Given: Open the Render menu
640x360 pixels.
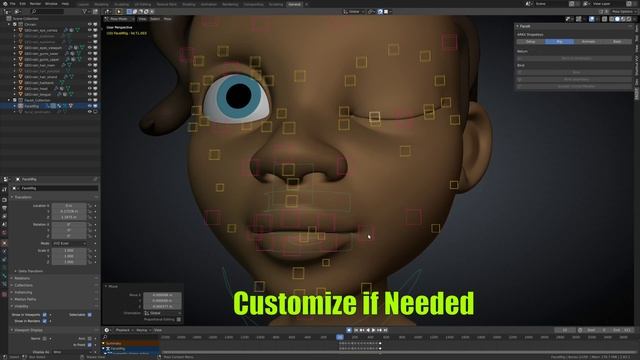Looking at the screenshot, I should pos(36,4).
